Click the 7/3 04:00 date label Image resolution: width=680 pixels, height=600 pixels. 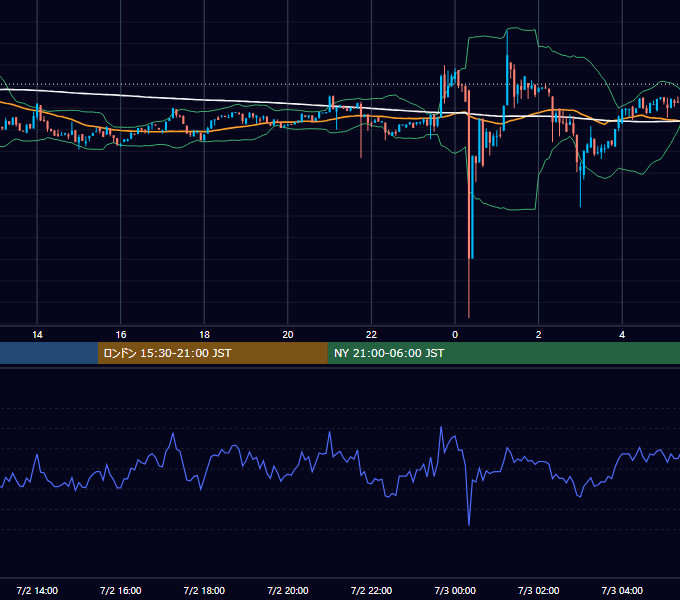tap(622, 590)
